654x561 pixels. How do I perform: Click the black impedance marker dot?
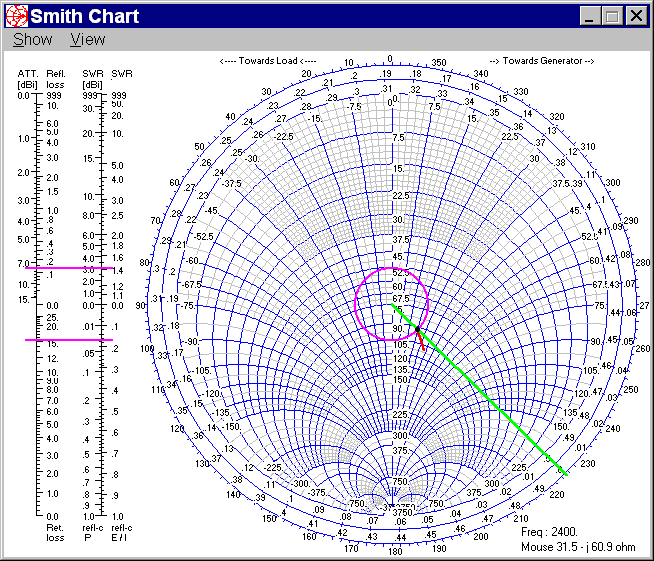[418, 330]
